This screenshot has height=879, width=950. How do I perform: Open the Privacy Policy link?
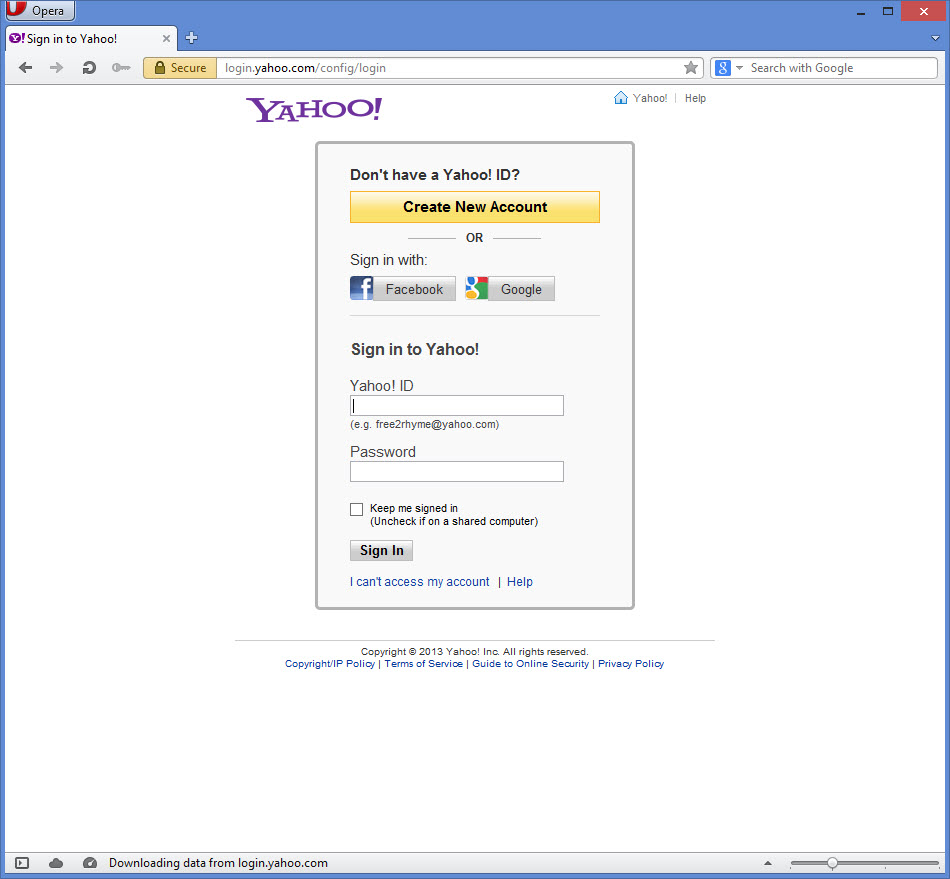click(631, 664)
